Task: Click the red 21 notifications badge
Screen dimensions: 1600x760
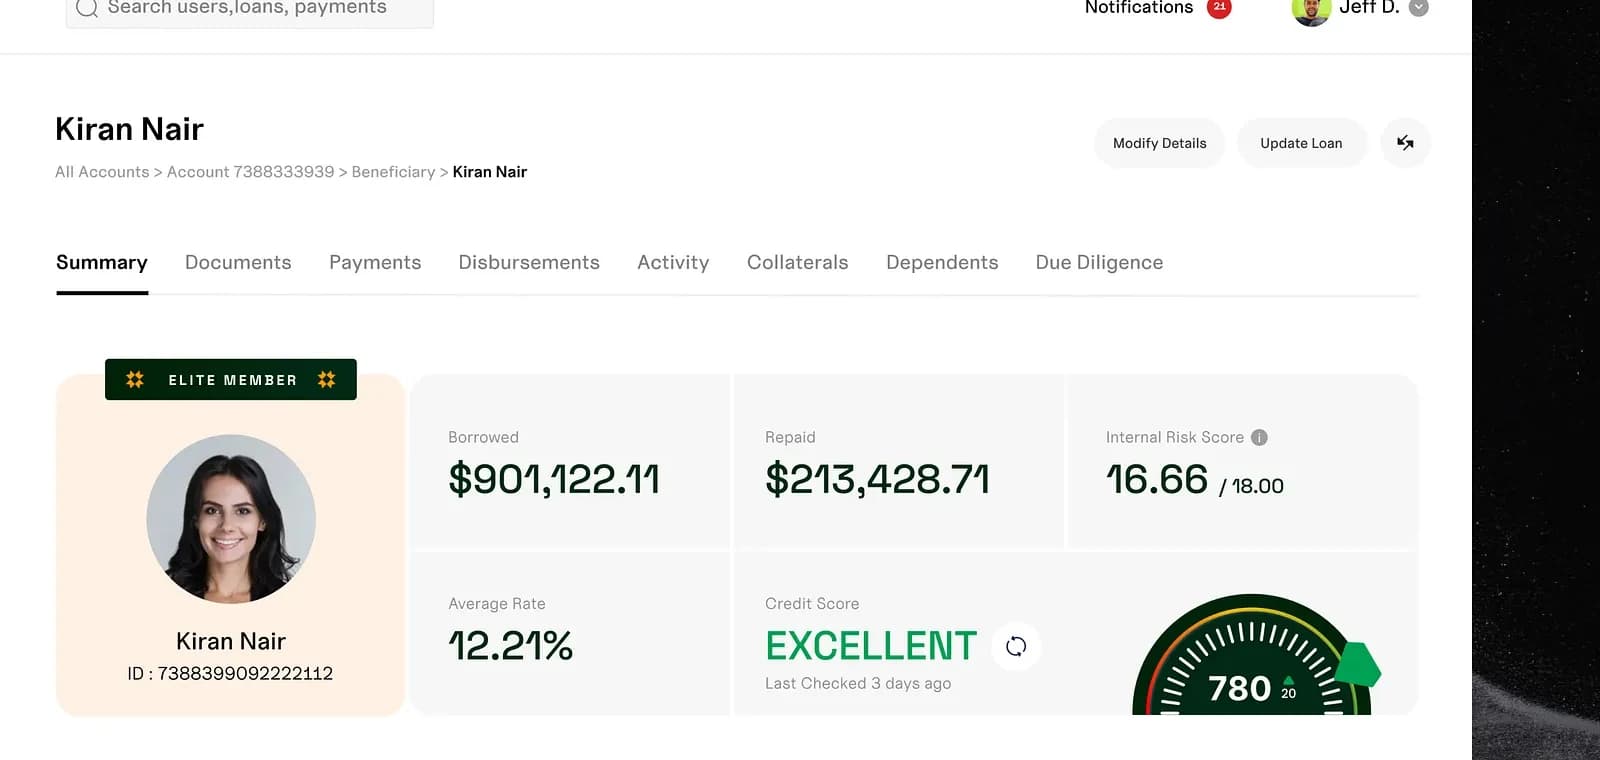Action: point(1219,7)
